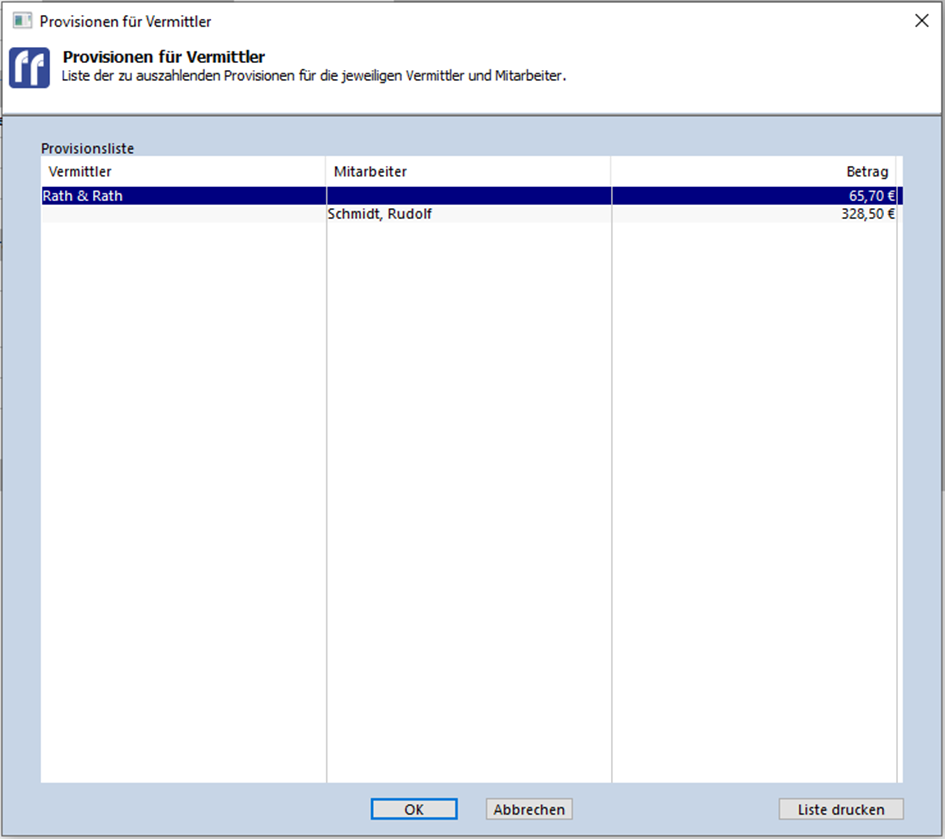Confirm with the OK button

point(414,810)
